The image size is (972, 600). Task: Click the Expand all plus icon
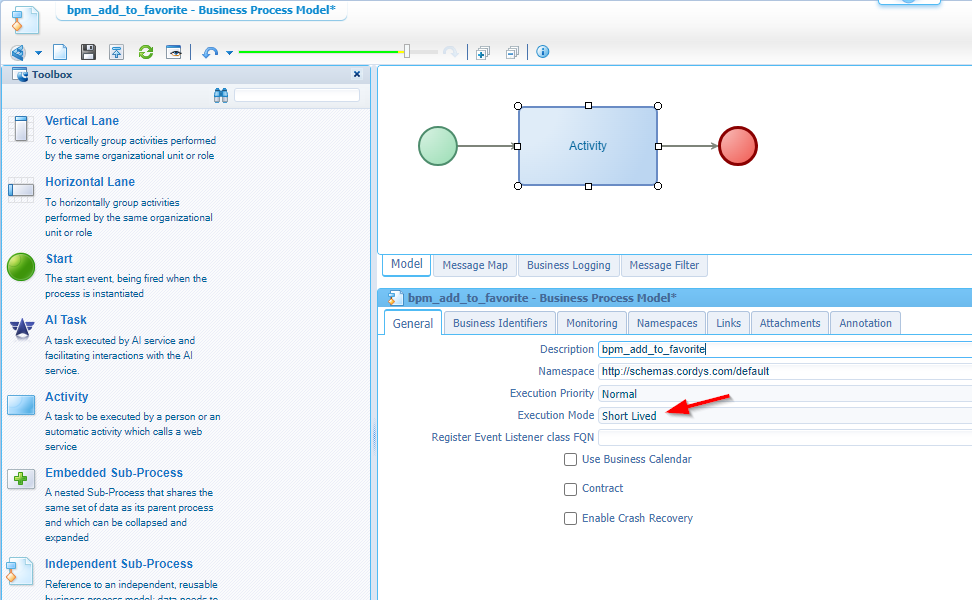(x=482, y=52)
